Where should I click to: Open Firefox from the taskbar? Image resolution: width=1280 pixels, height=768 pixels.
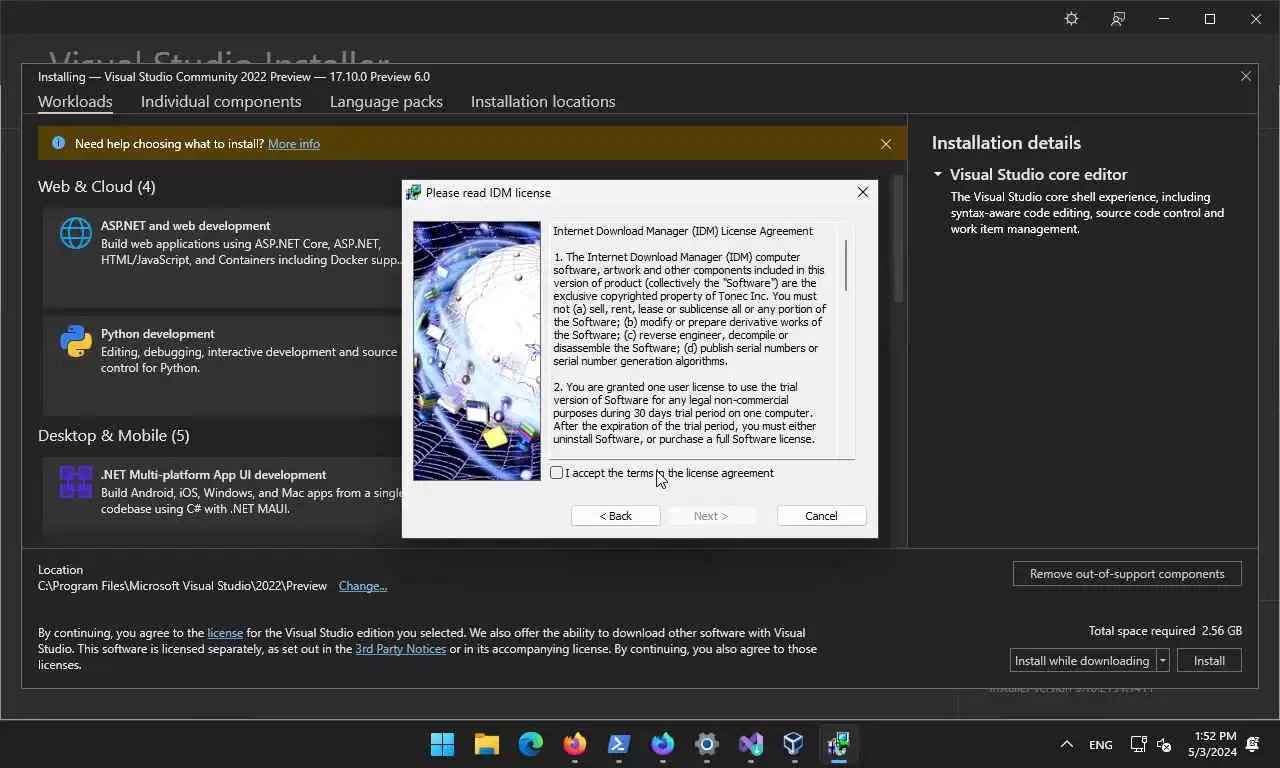click(575, 744)
